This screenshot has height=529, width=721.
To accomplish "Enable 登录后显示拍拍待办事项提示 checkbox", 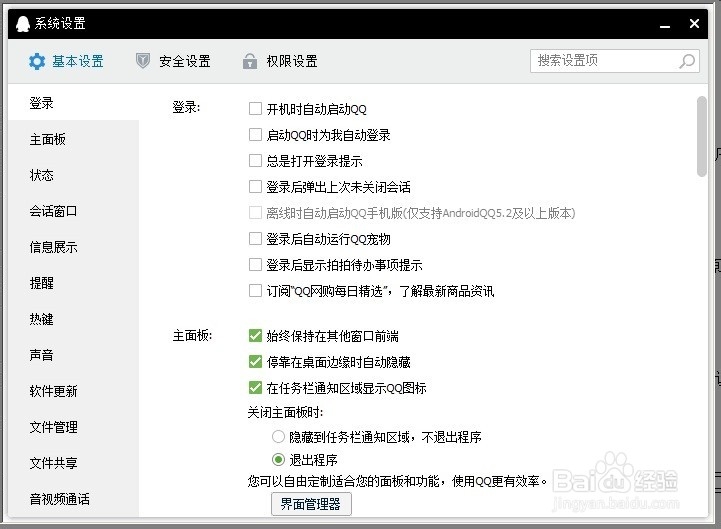I will click(x=255, y=264).
